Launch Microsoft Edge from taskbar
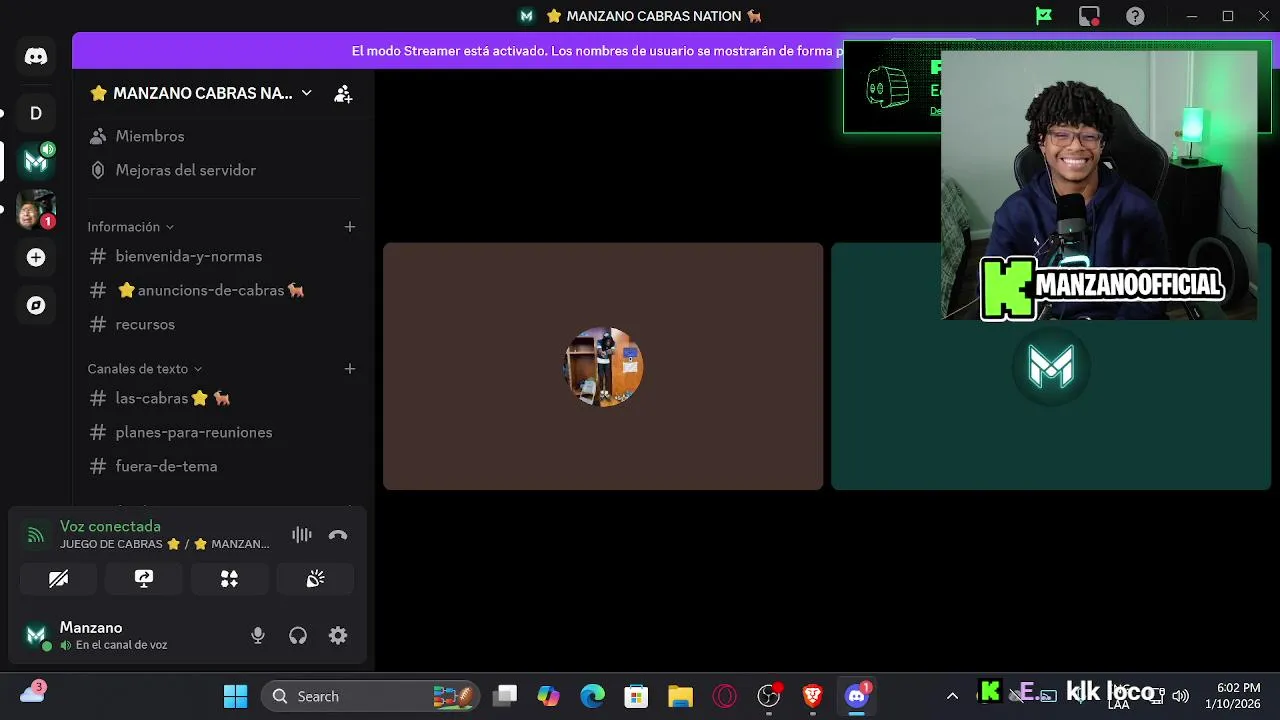 pos(593,696)
